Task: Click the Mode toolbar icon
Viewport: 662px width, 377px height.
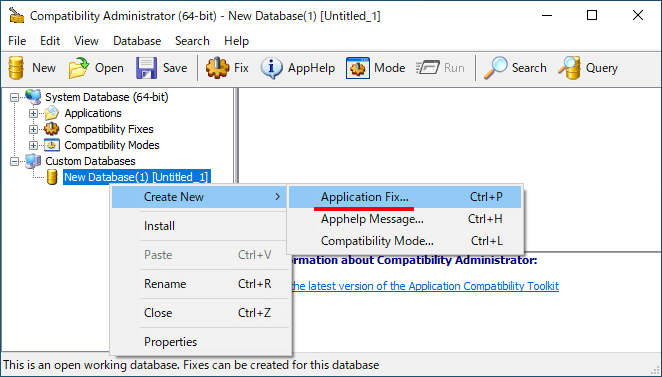Action: [x=358, y=68]
